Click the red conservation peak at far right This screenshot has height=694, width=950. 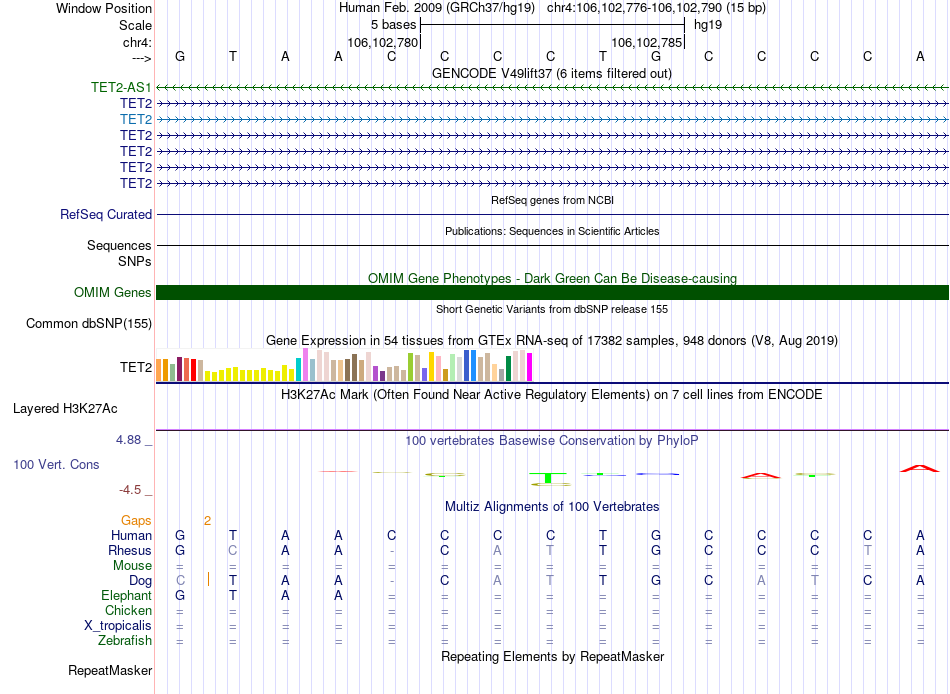[919, 467]
